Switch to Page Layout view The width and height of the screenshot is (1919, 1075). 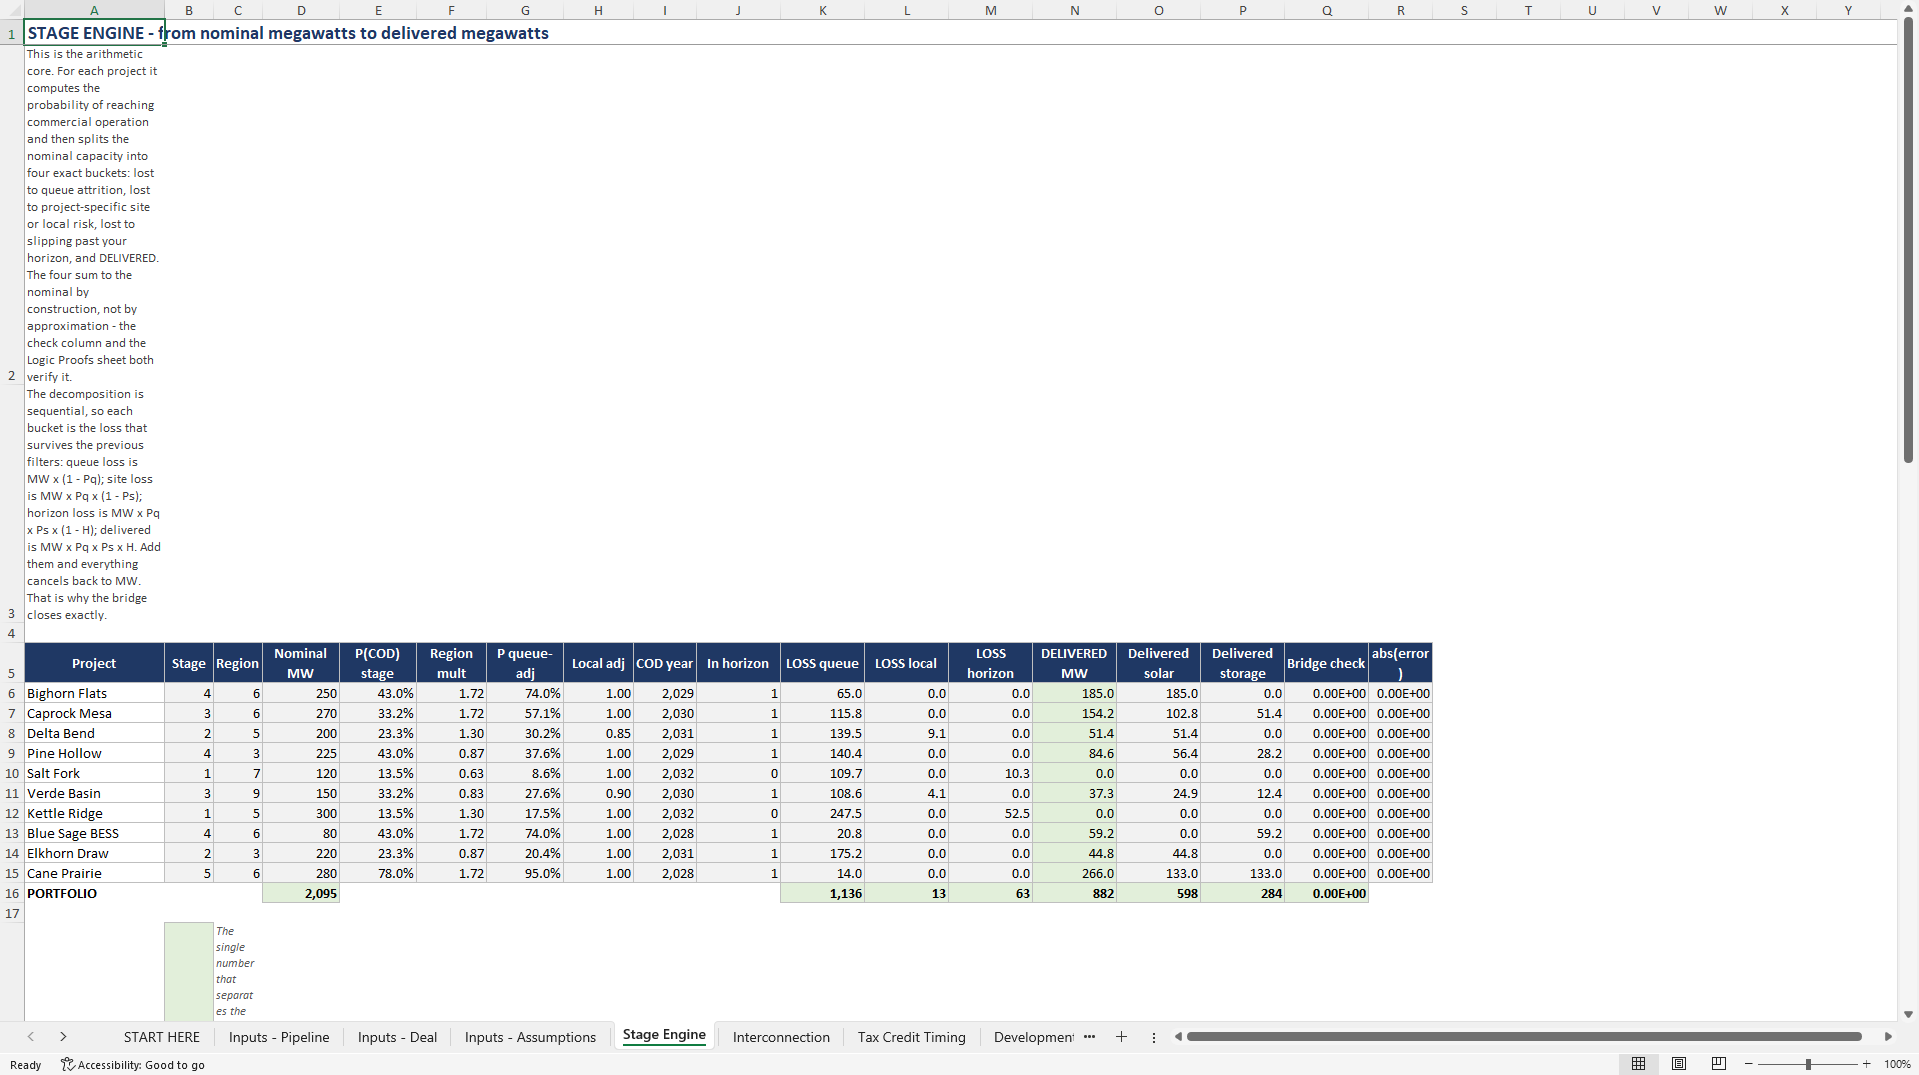[x=1679, y=1064]
